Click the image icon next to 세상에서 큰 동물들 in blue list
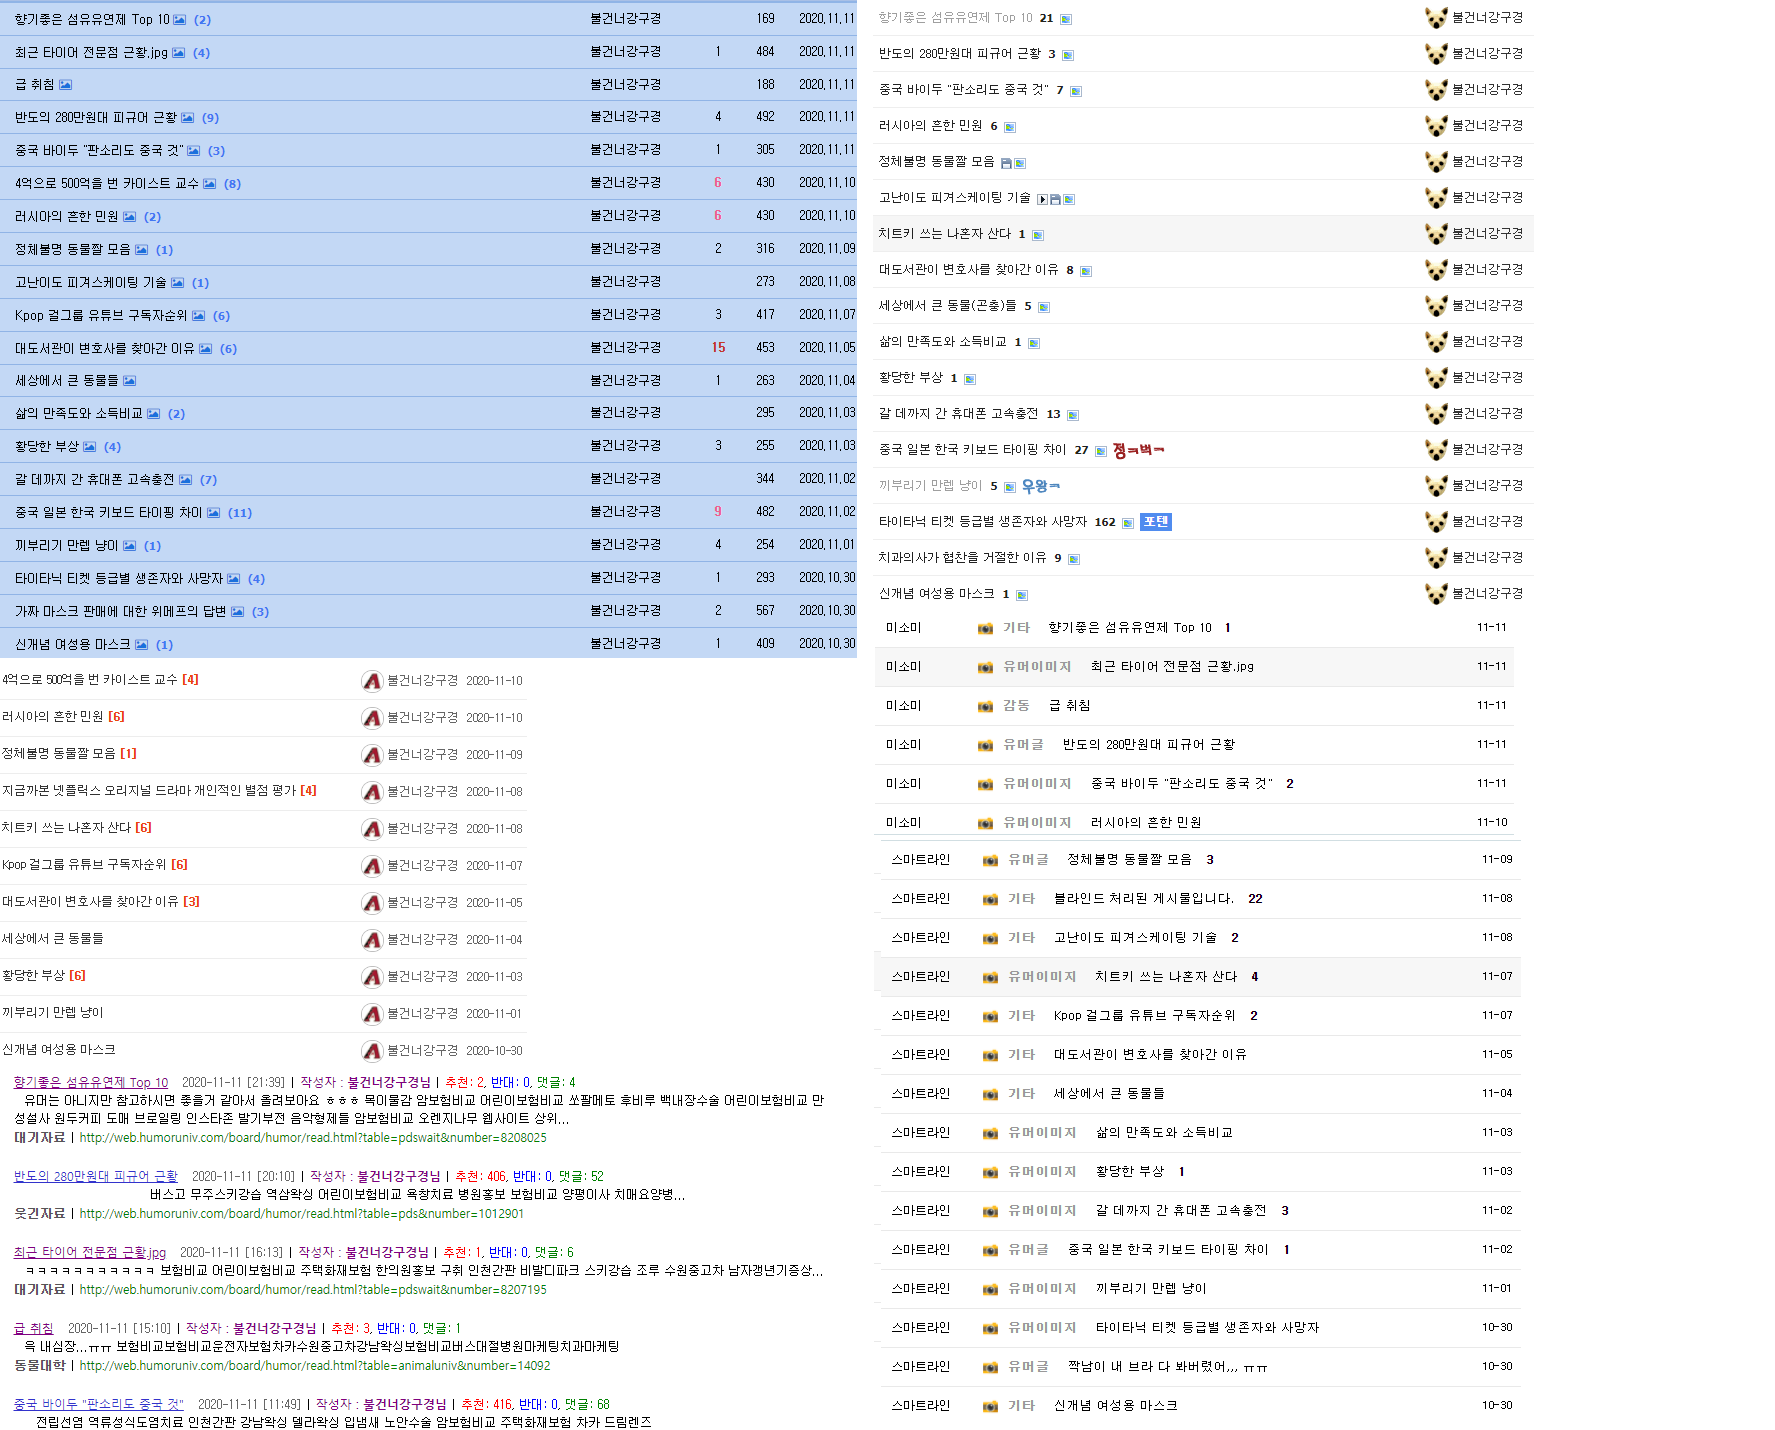This screenshot has width=1775, height=1430. click(130, 381)
